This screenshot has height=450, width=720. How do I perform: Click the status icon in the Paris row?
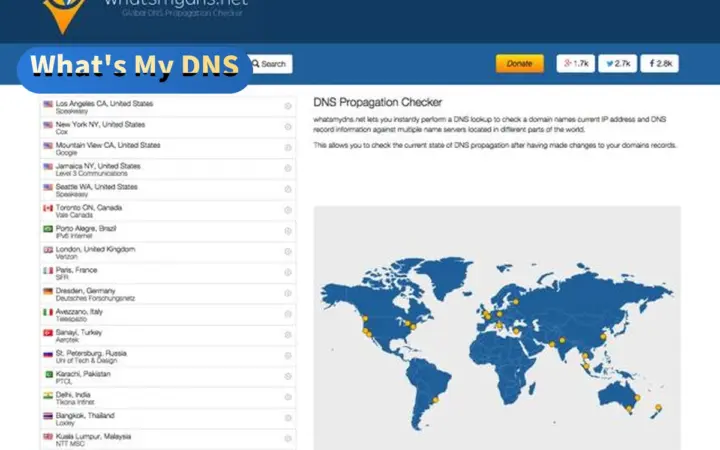[x=288, y=272]
